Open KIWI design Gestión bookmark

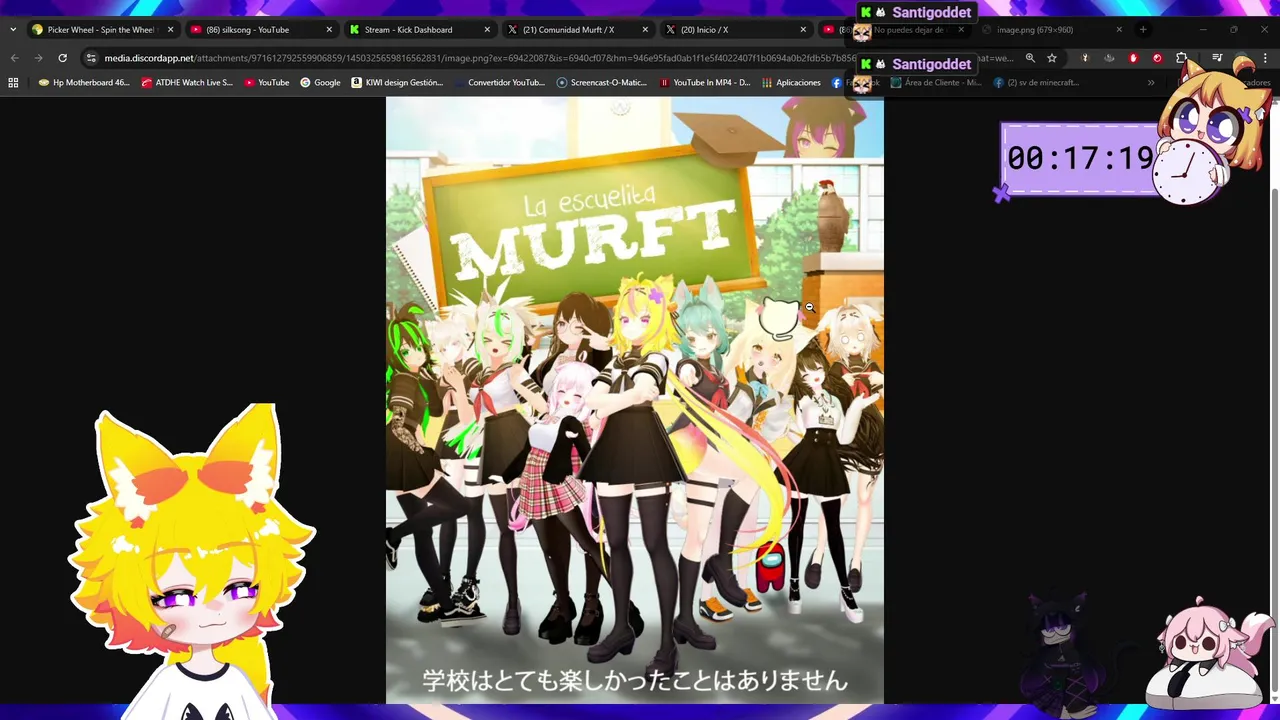(x=397, y=83)
